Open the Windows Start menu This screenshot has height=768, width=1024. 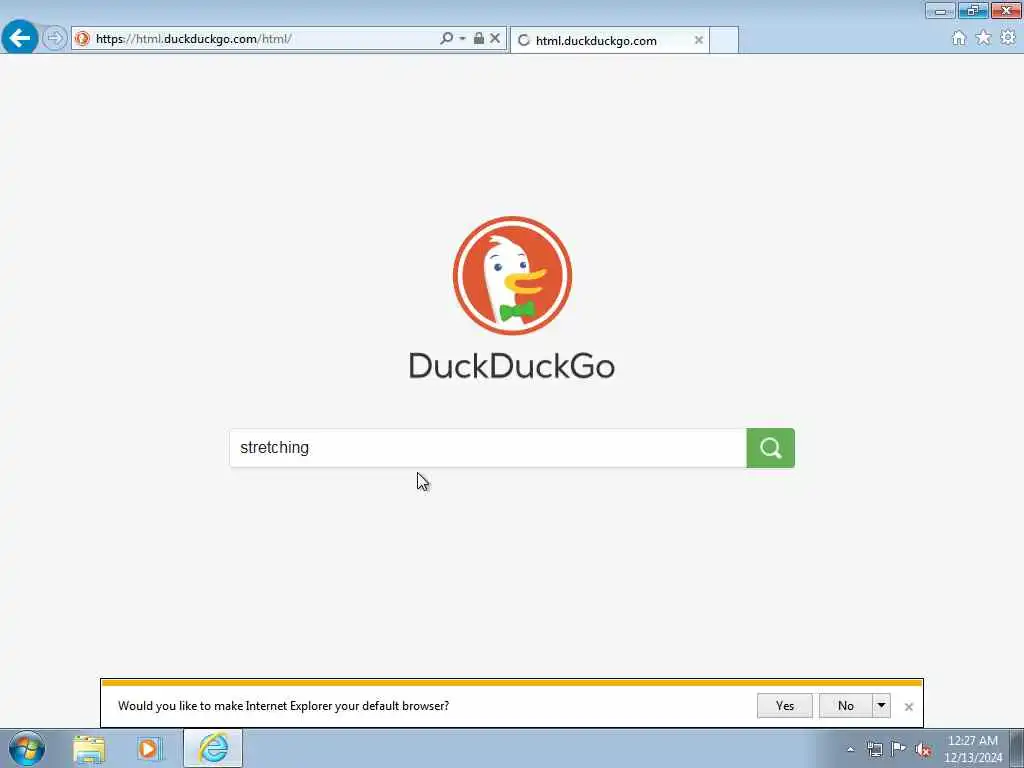pos(27,748)
